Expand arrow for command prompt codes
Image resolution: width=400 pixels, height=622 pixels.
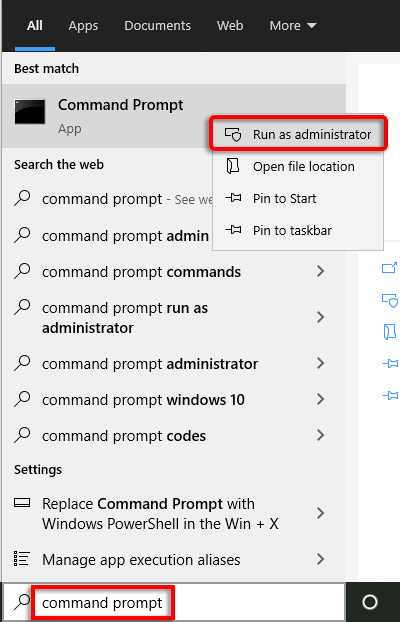coord(320,436)
